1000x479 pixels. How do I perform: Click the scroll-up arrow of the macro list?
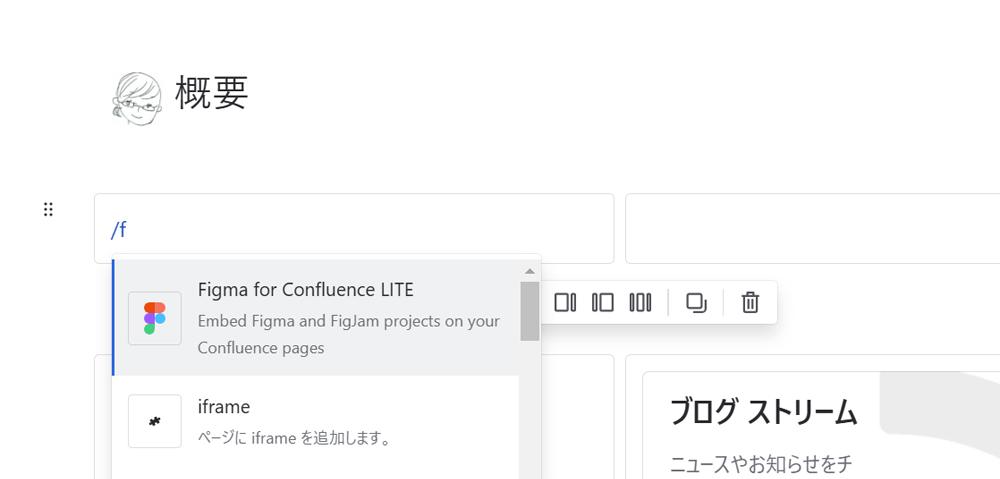[530, 271]
